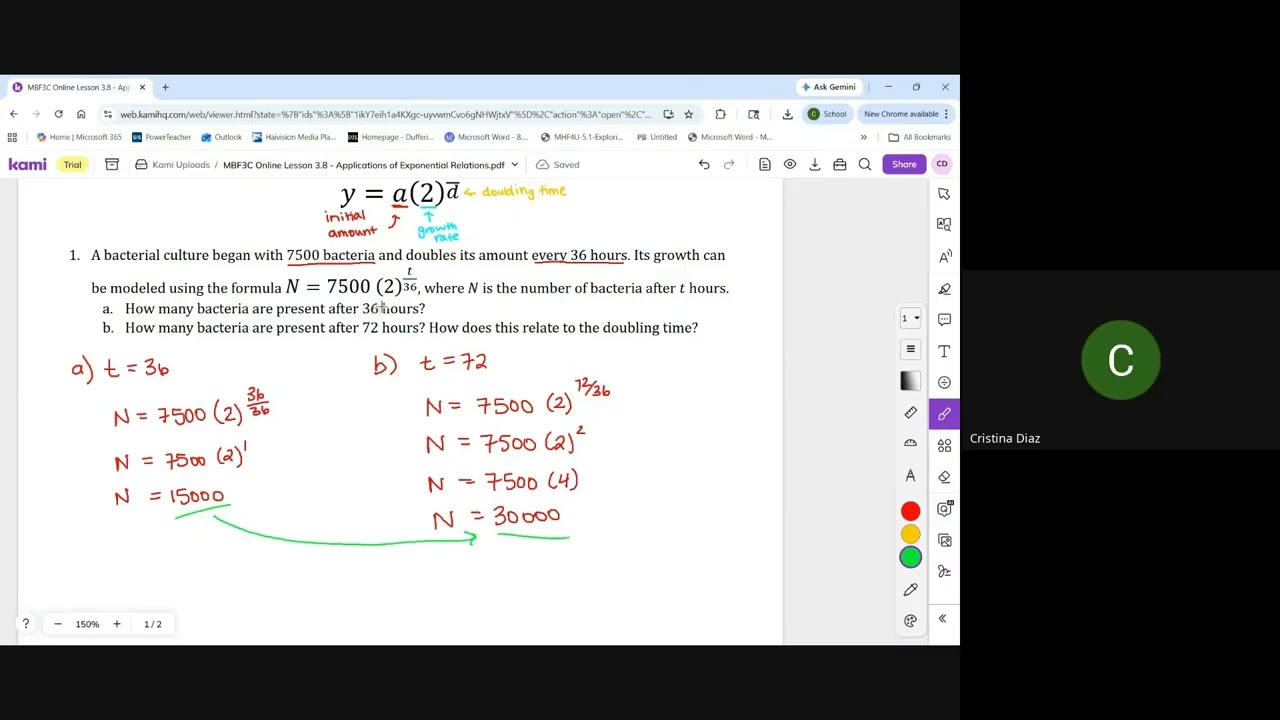The width and height of the screenshot is (1280, 720).
Task: Open the line style options button
Action: coord(910,349)
